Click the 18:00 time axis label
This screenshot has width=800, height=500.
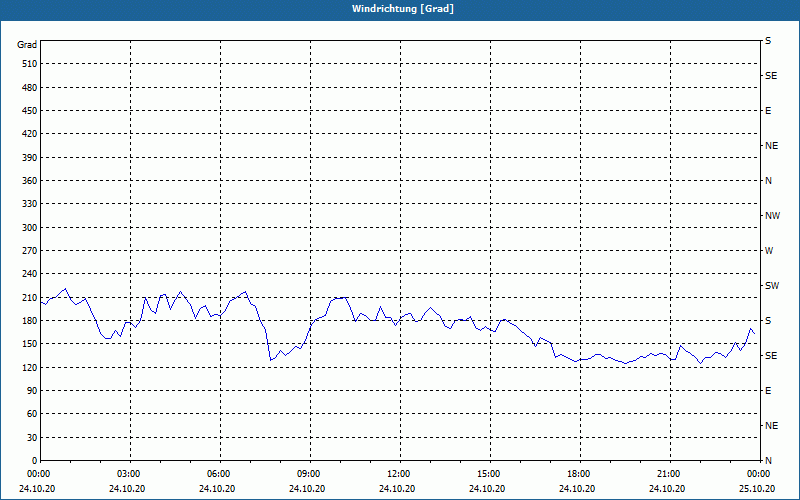tap(580, 474)
